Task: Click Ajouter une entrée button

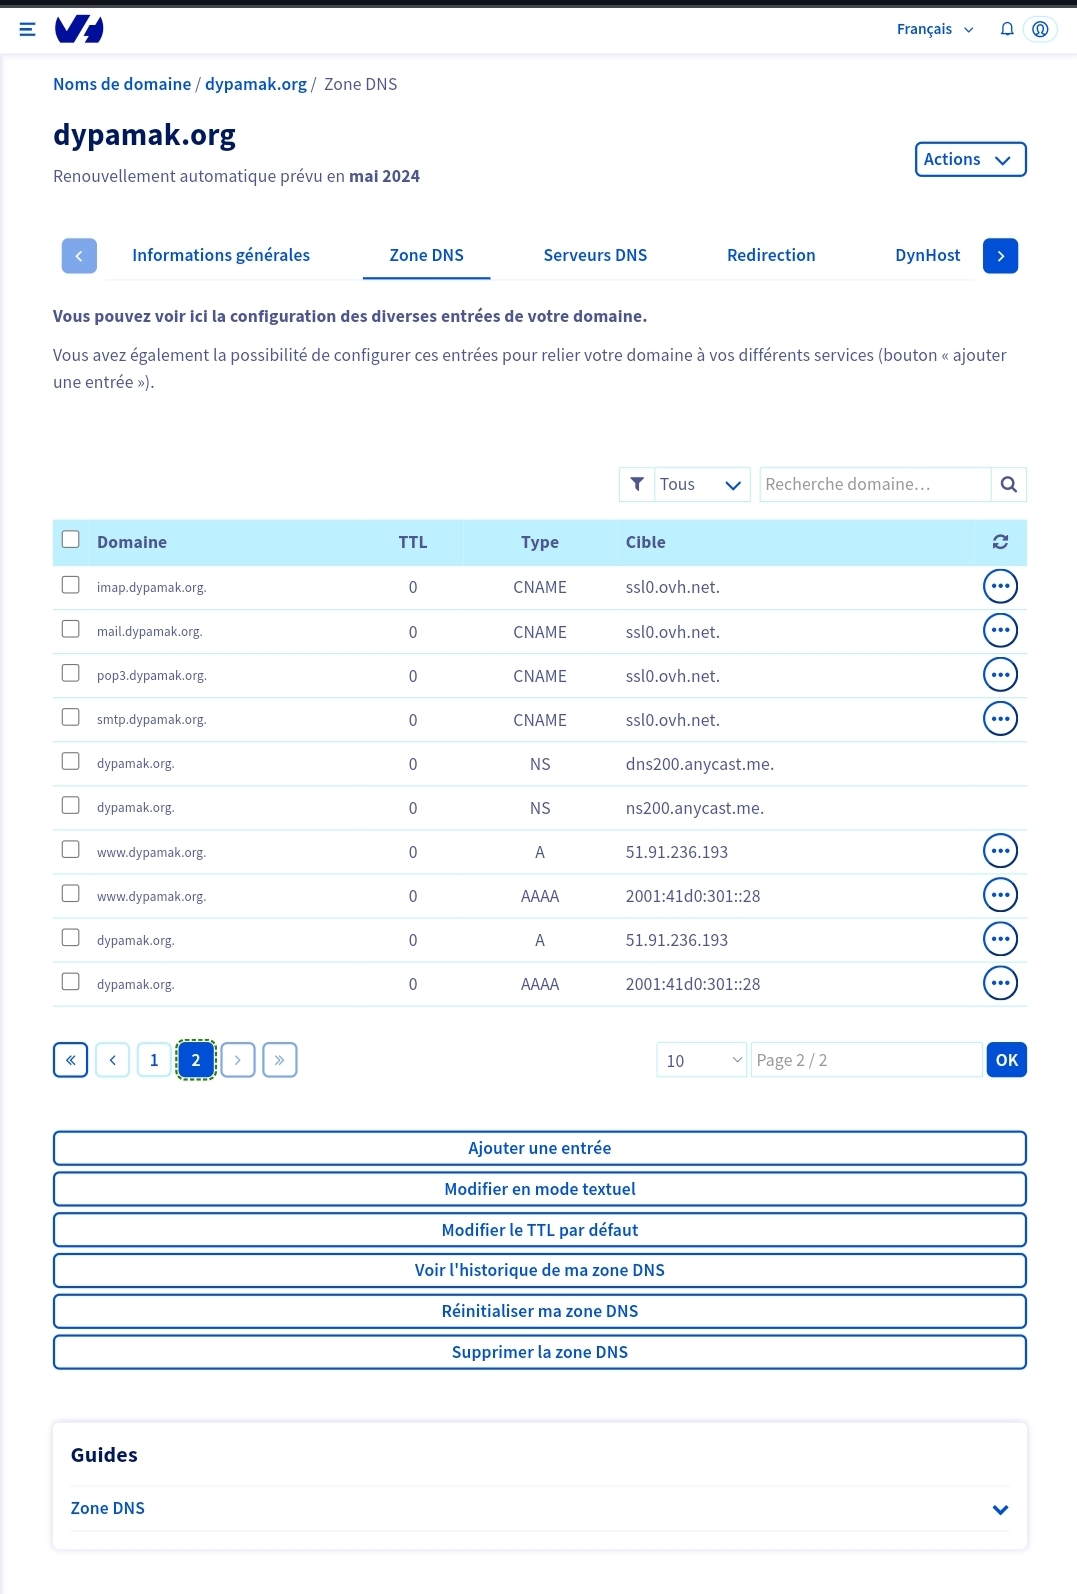Action: click(540, 1148)
